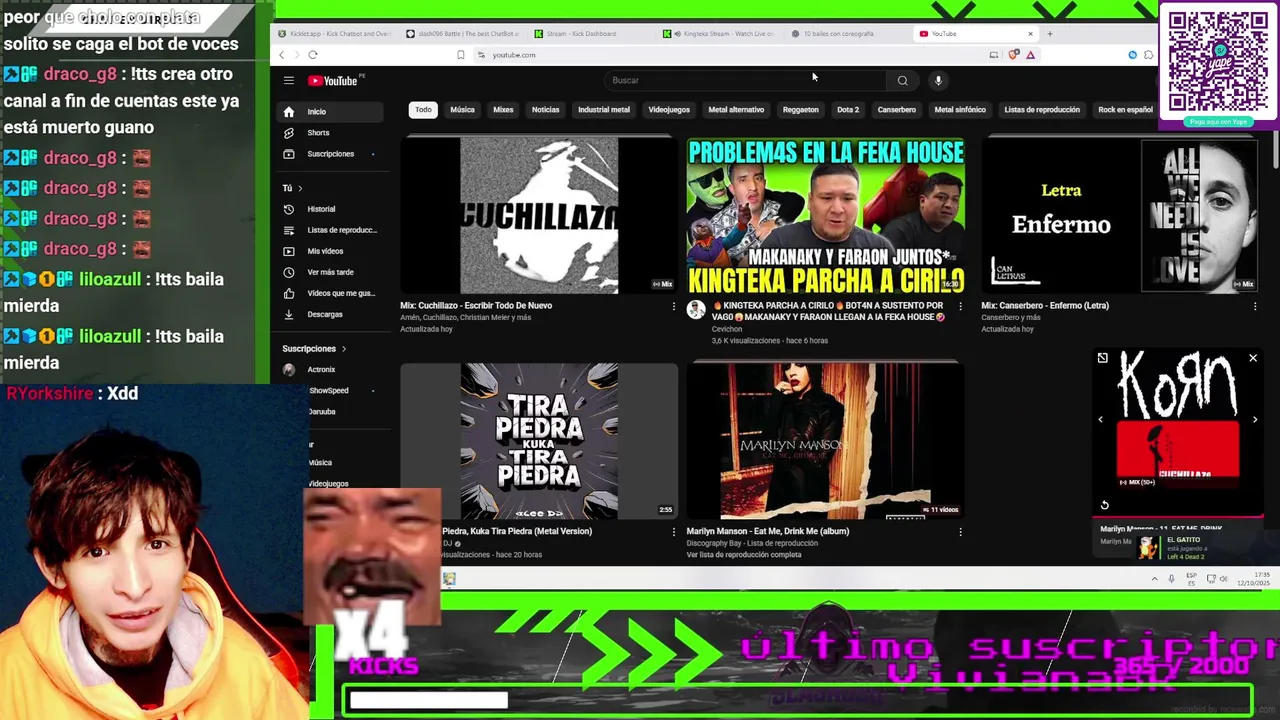Viewport: 1280px width, 720px height.
Task: Replay the miniplayer video
Action: (x=1105, y=506)
